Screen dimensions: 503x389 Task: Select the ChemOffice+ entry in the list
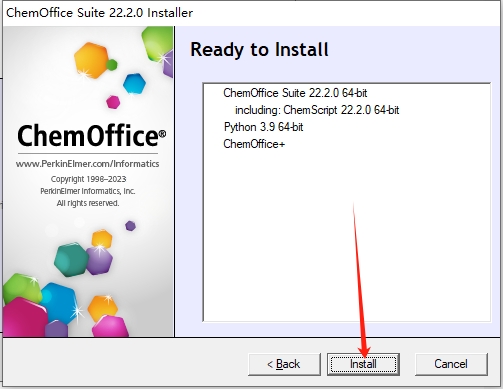pos(254,144)
